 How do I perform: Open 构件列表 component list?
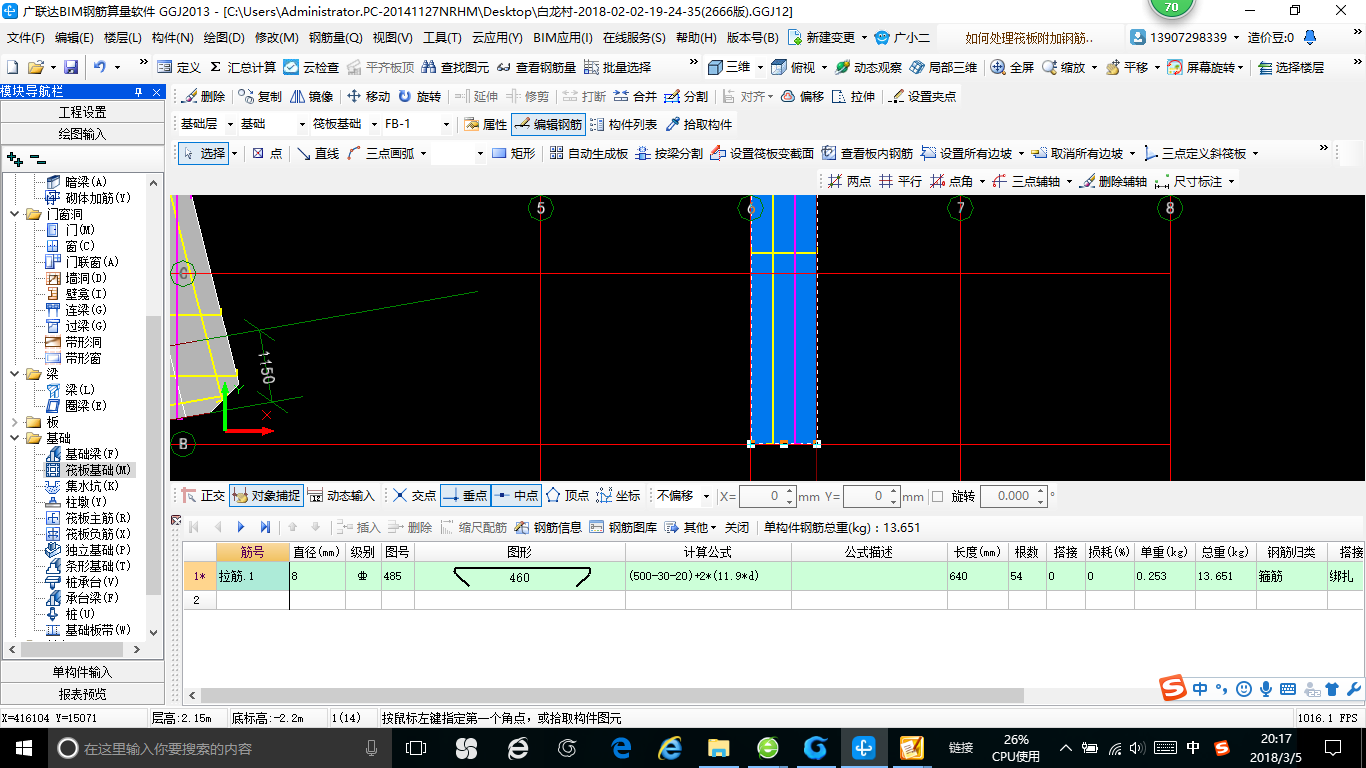point(624,125)
